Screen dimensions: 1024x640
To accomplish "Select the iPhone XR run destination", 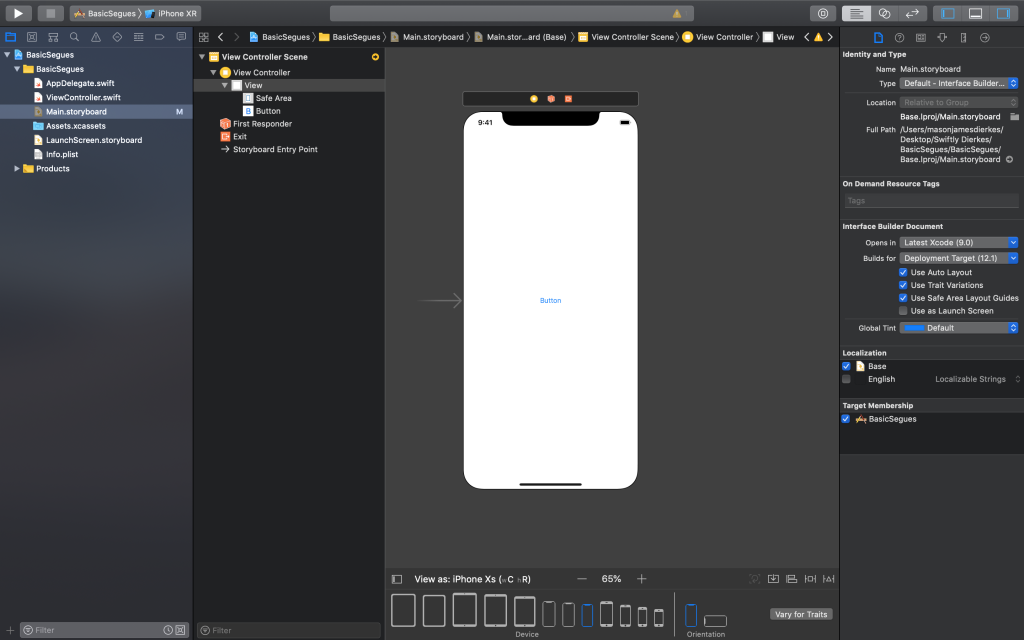I will tap(171, 13).
